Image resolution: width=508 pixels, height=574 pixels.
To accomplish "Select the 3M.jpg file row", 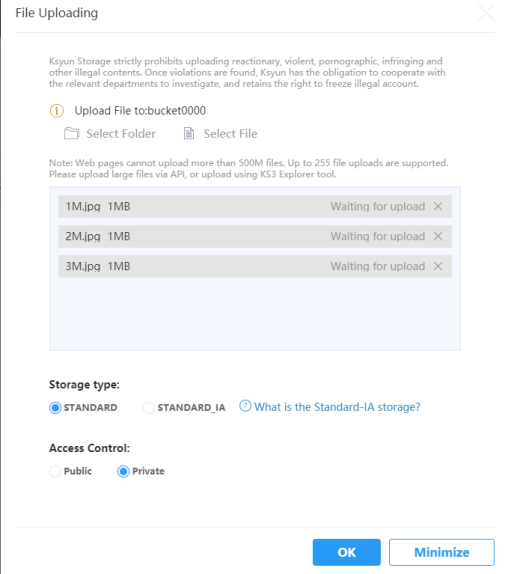I will (x=255, y=266).
